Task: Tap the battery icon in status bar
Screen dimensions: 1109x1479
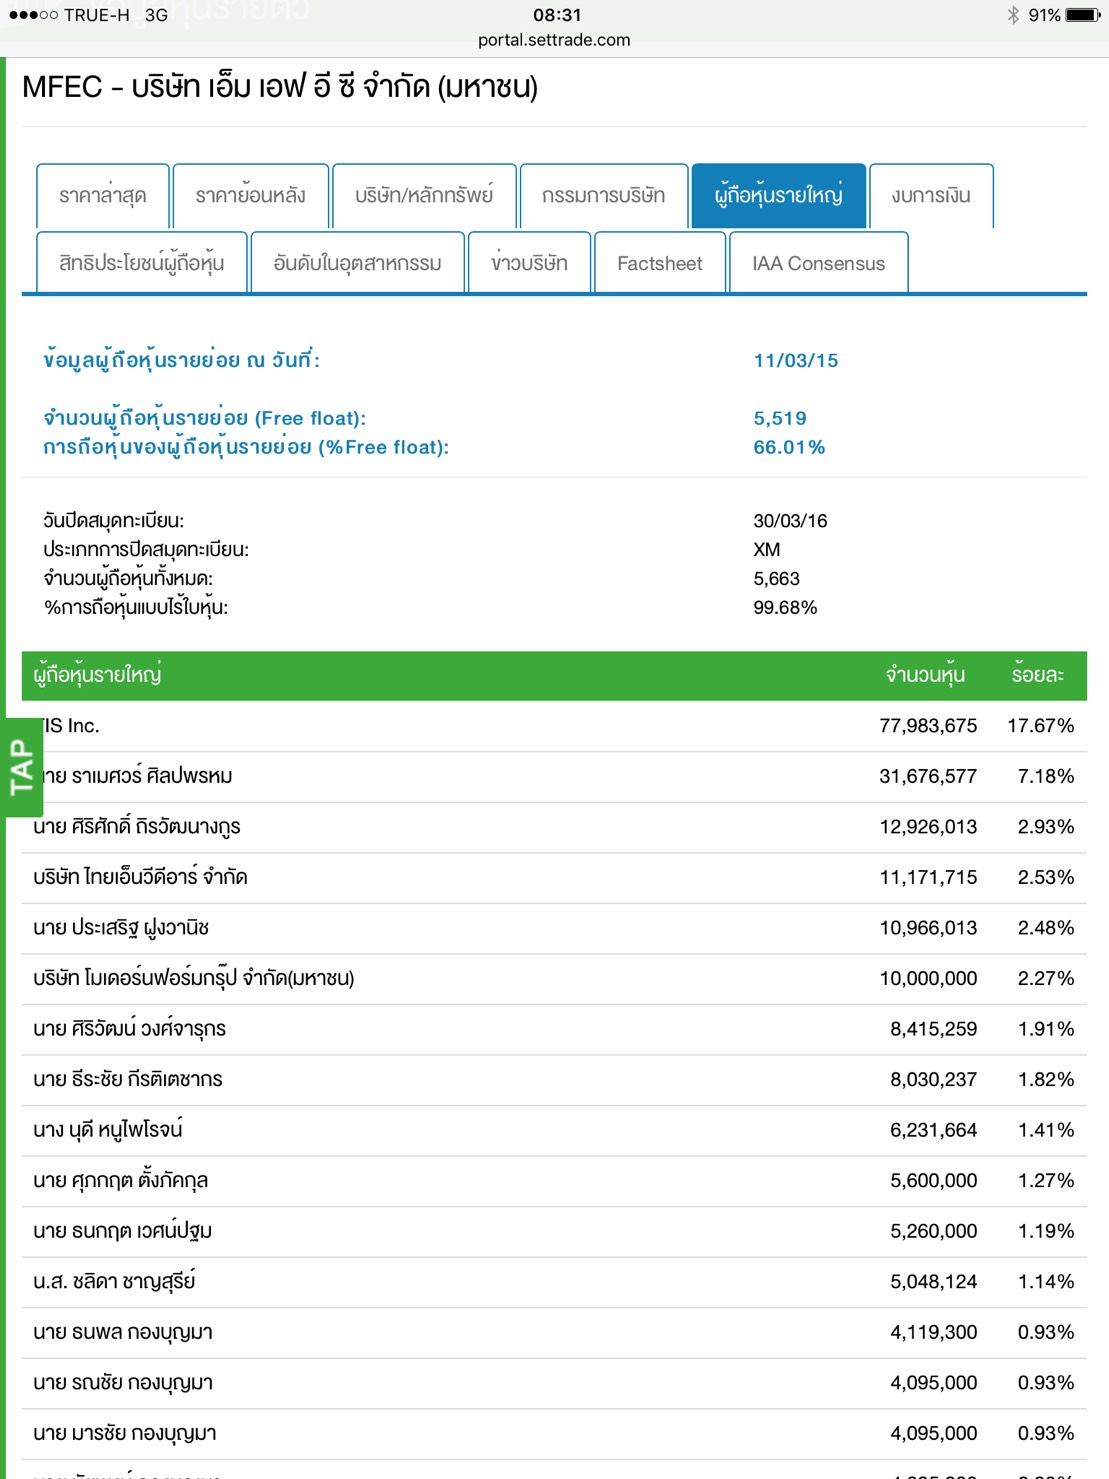Action: tap(1082, 15)
